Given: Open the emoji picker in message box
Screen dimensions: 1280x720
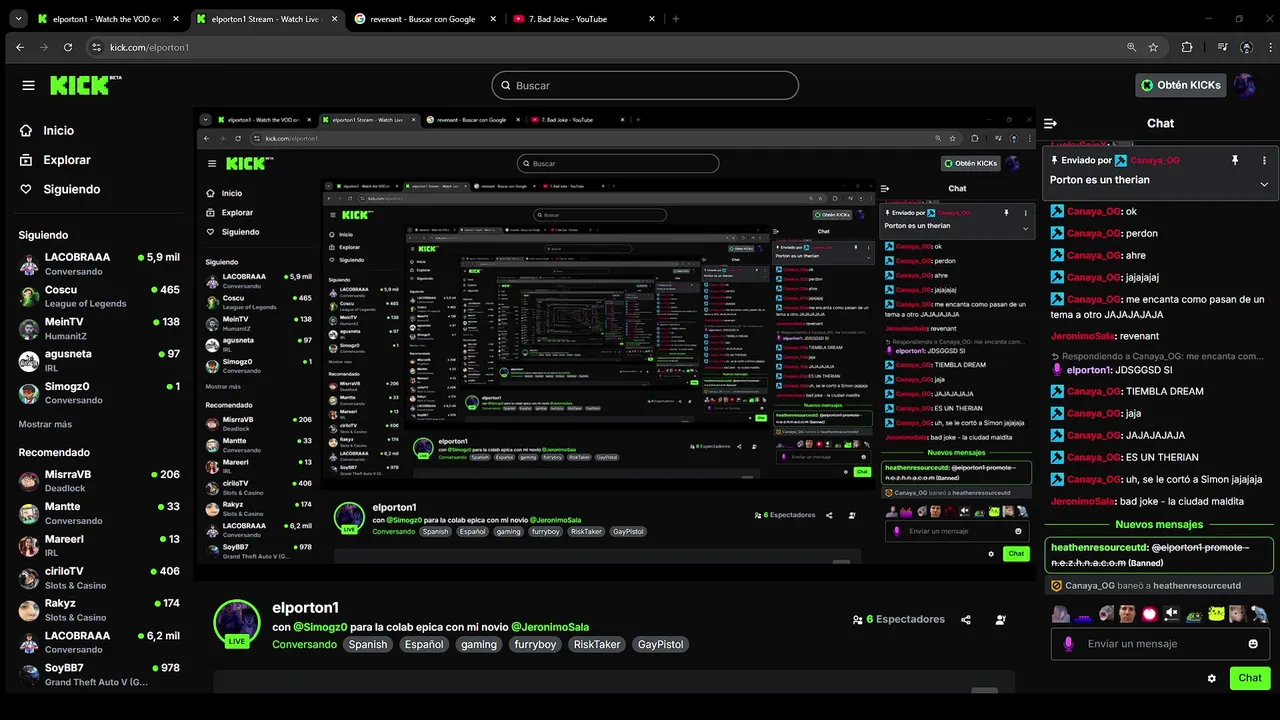Looking at the screenshot, I should pos(1253,644).
